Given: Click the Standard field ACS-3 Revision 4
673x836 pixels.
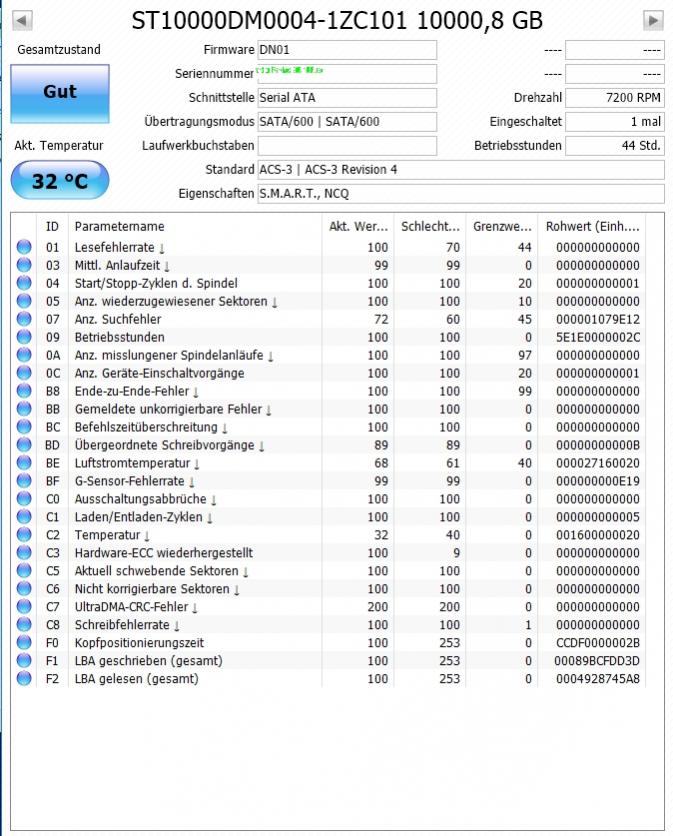Looking at the screenshot, I should point(461,170).
